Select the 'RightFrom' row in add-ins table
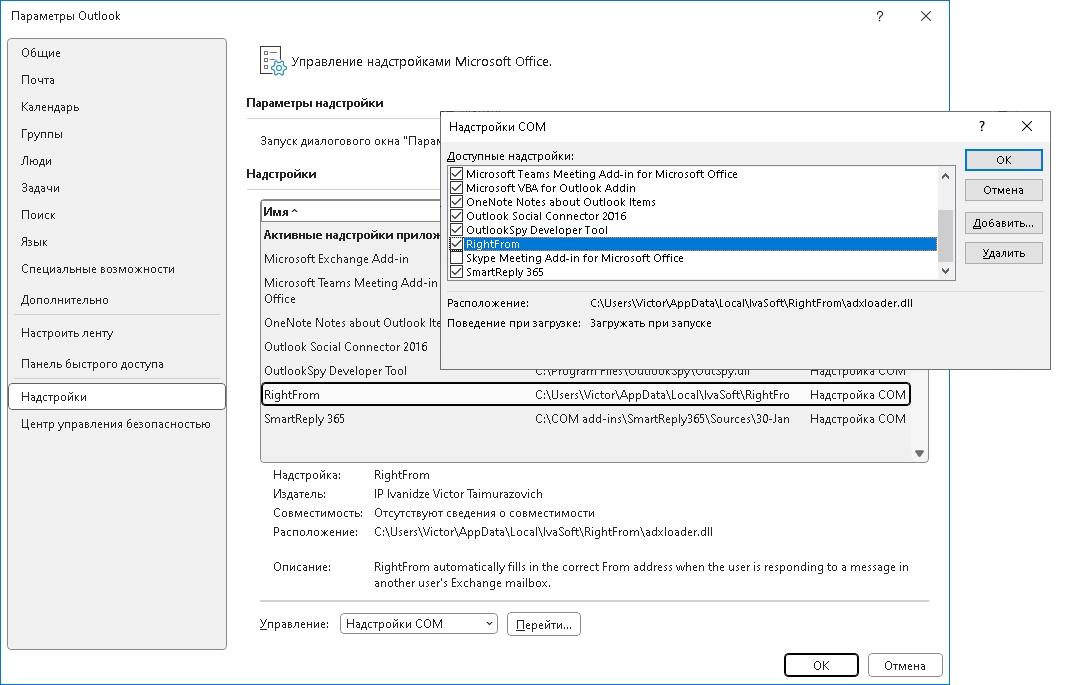The height and width of the screenshot is (685, 1065). coord(585,394)
